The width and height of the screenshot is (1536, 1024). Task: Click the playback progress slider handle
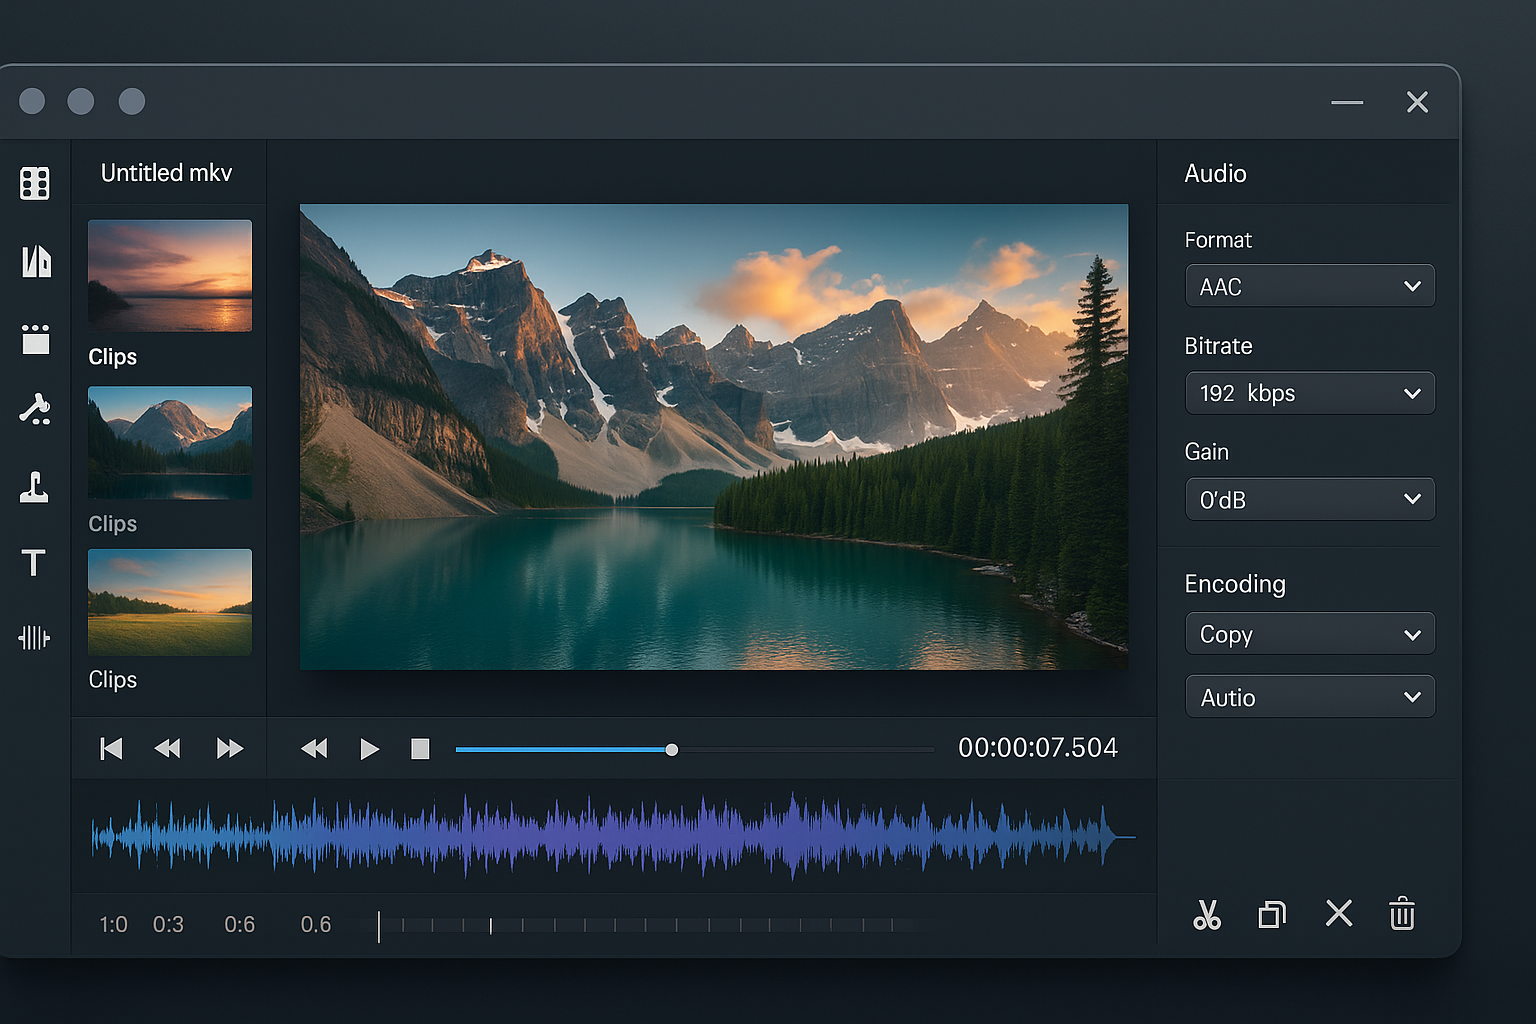point(672,750)
